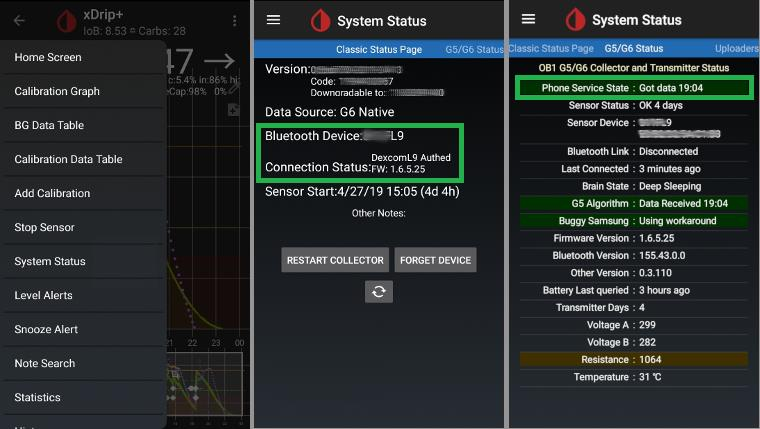
Task: Tap G5 Algorithm Data Received row
Action: tap(633, 204)
